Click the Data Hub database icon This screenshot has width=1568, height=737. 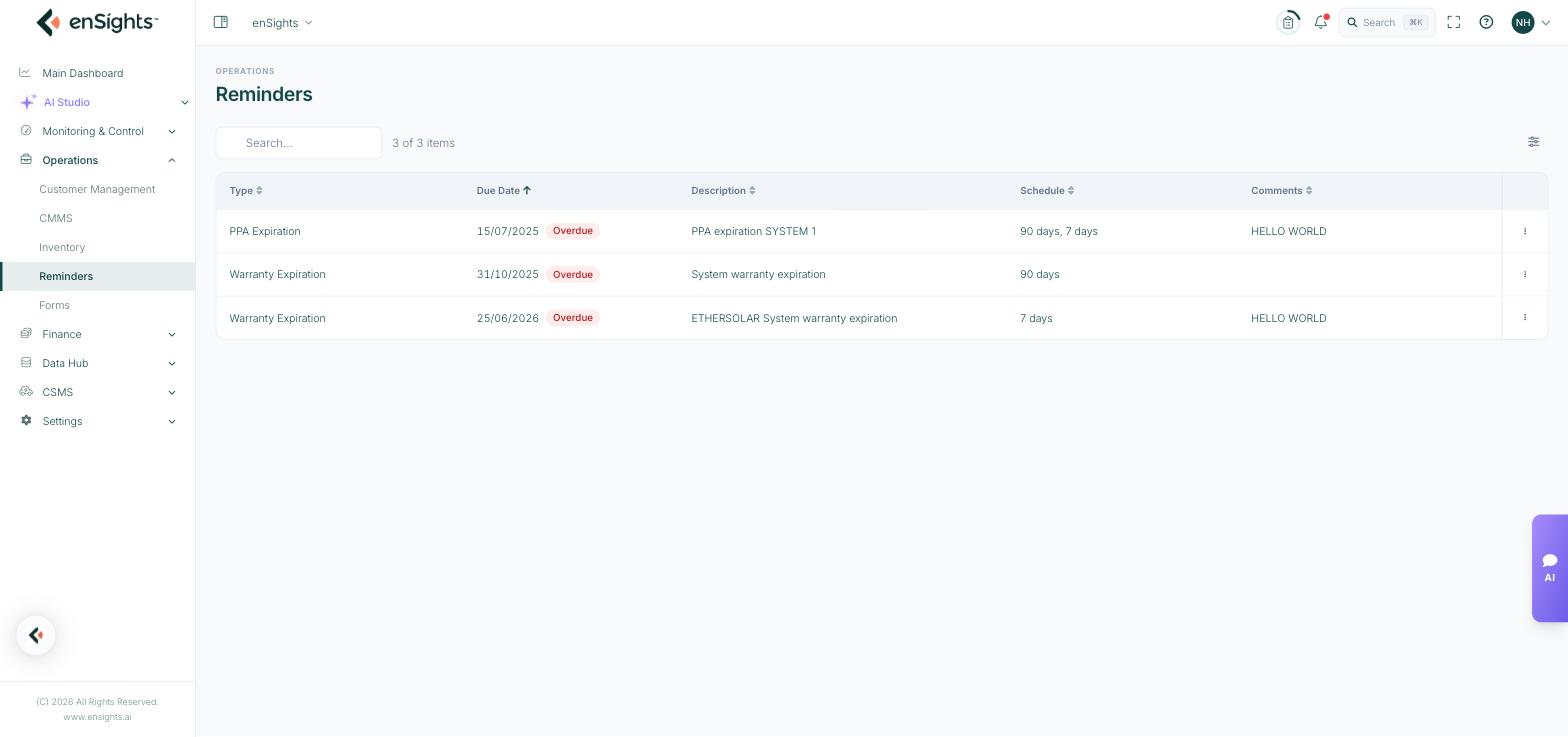click(x=26, y=362)
